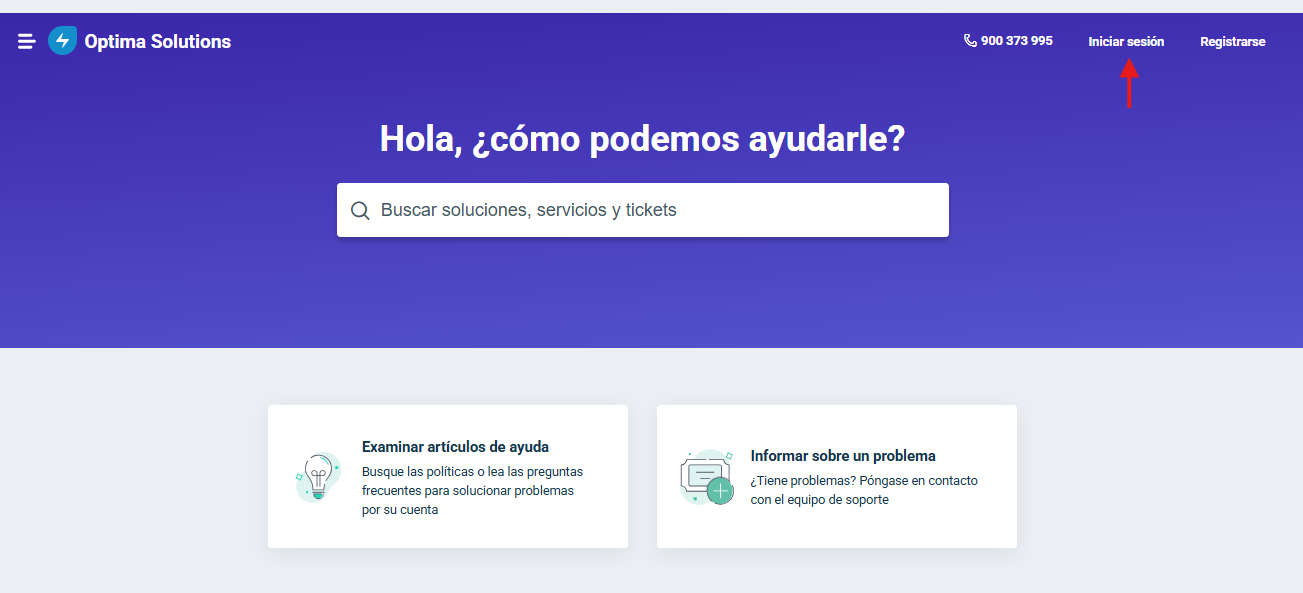Click the magnifying glass search icon
The image size is (1303, 593).
pos(360,211)
